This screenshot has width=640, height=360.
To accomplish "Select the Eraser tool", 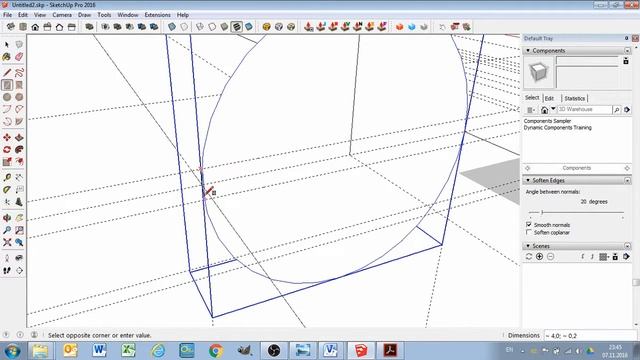I will click(19, 57).
